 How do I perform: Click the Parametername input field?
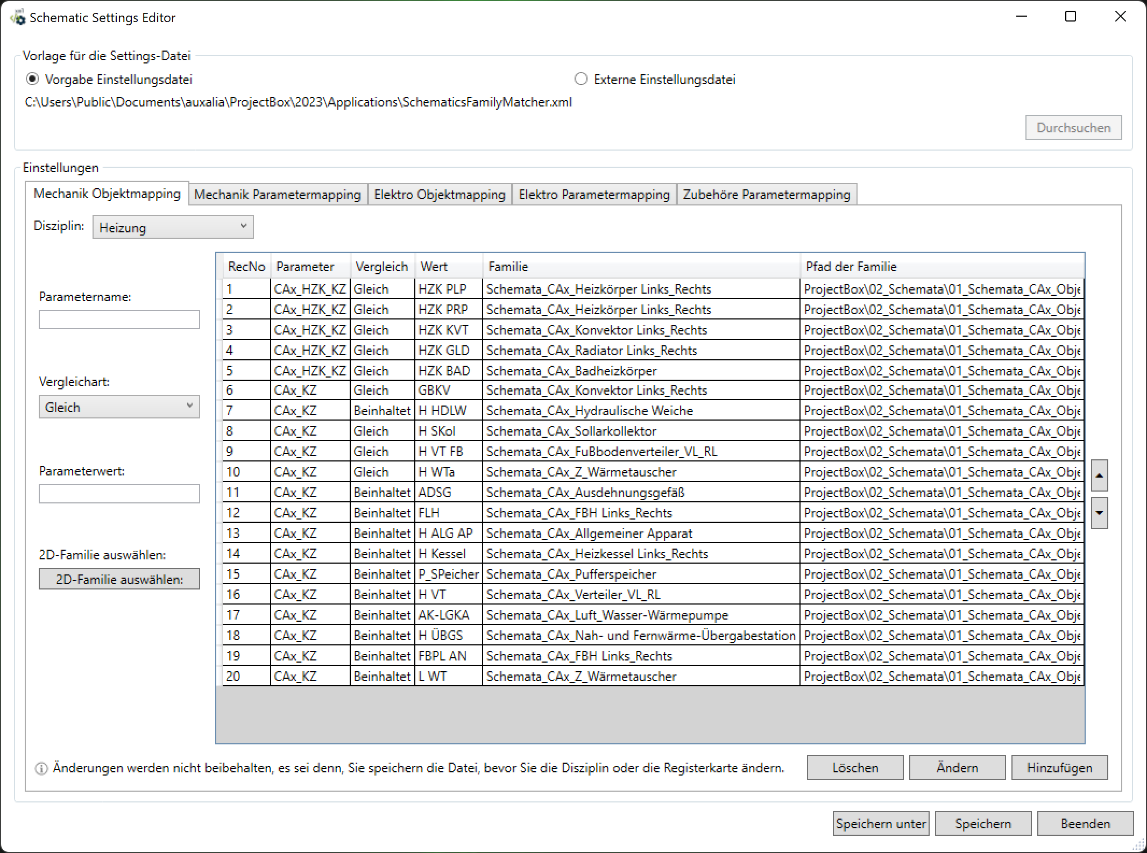tap(119, 320)
